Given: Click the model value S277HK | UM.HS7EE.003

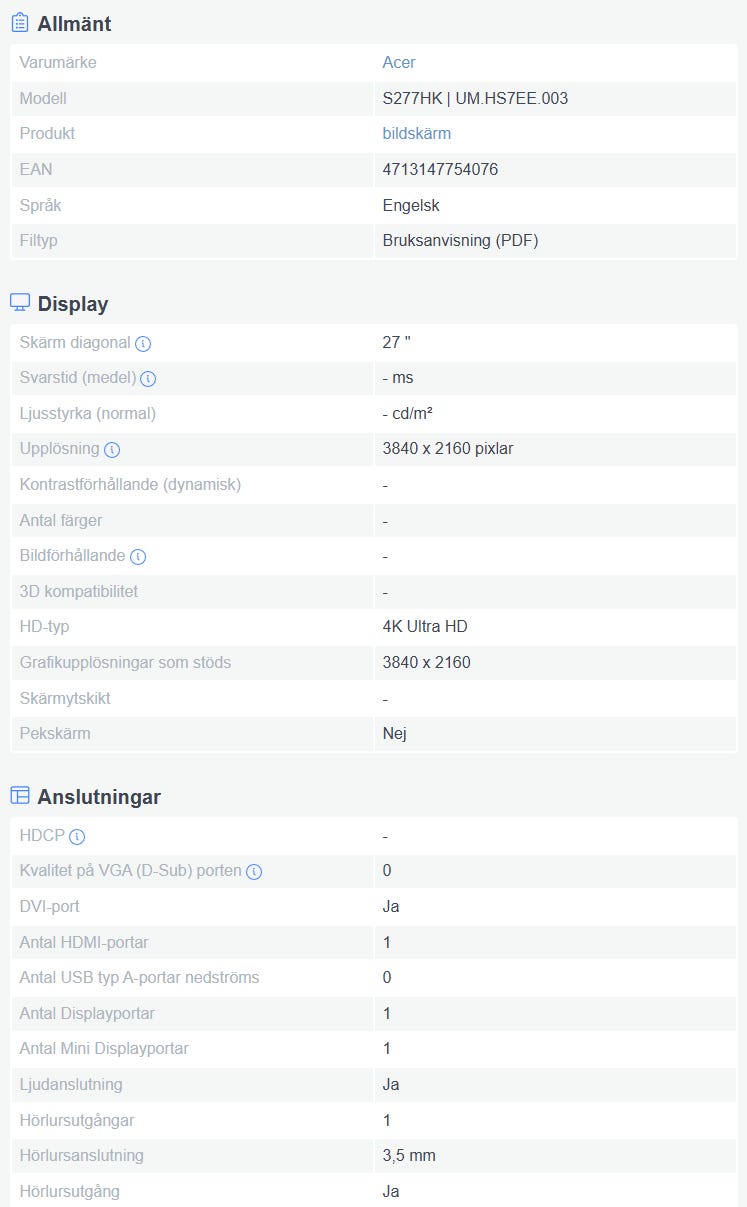Looking at the screenshot, I should (476, 98).
